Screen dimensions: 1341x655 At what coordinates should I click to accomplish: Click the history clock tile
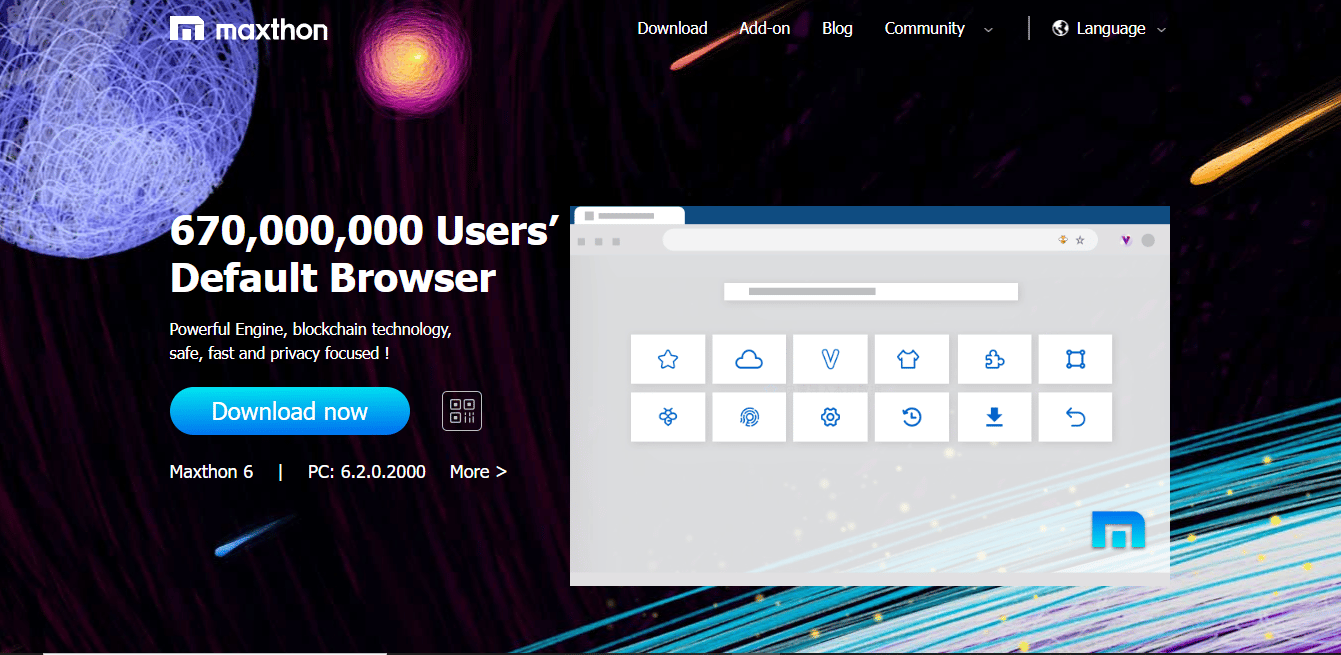coord(911,417)
